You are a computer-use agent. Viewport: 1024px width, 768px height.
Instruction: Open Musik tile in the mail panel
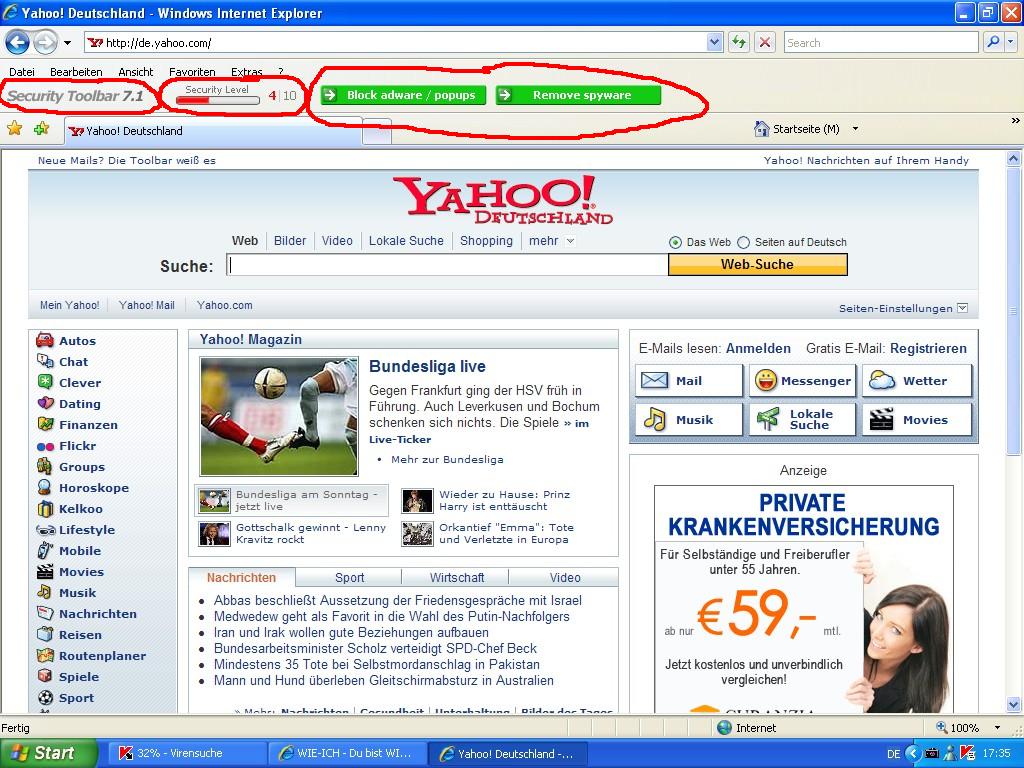[x=688, y=419]
